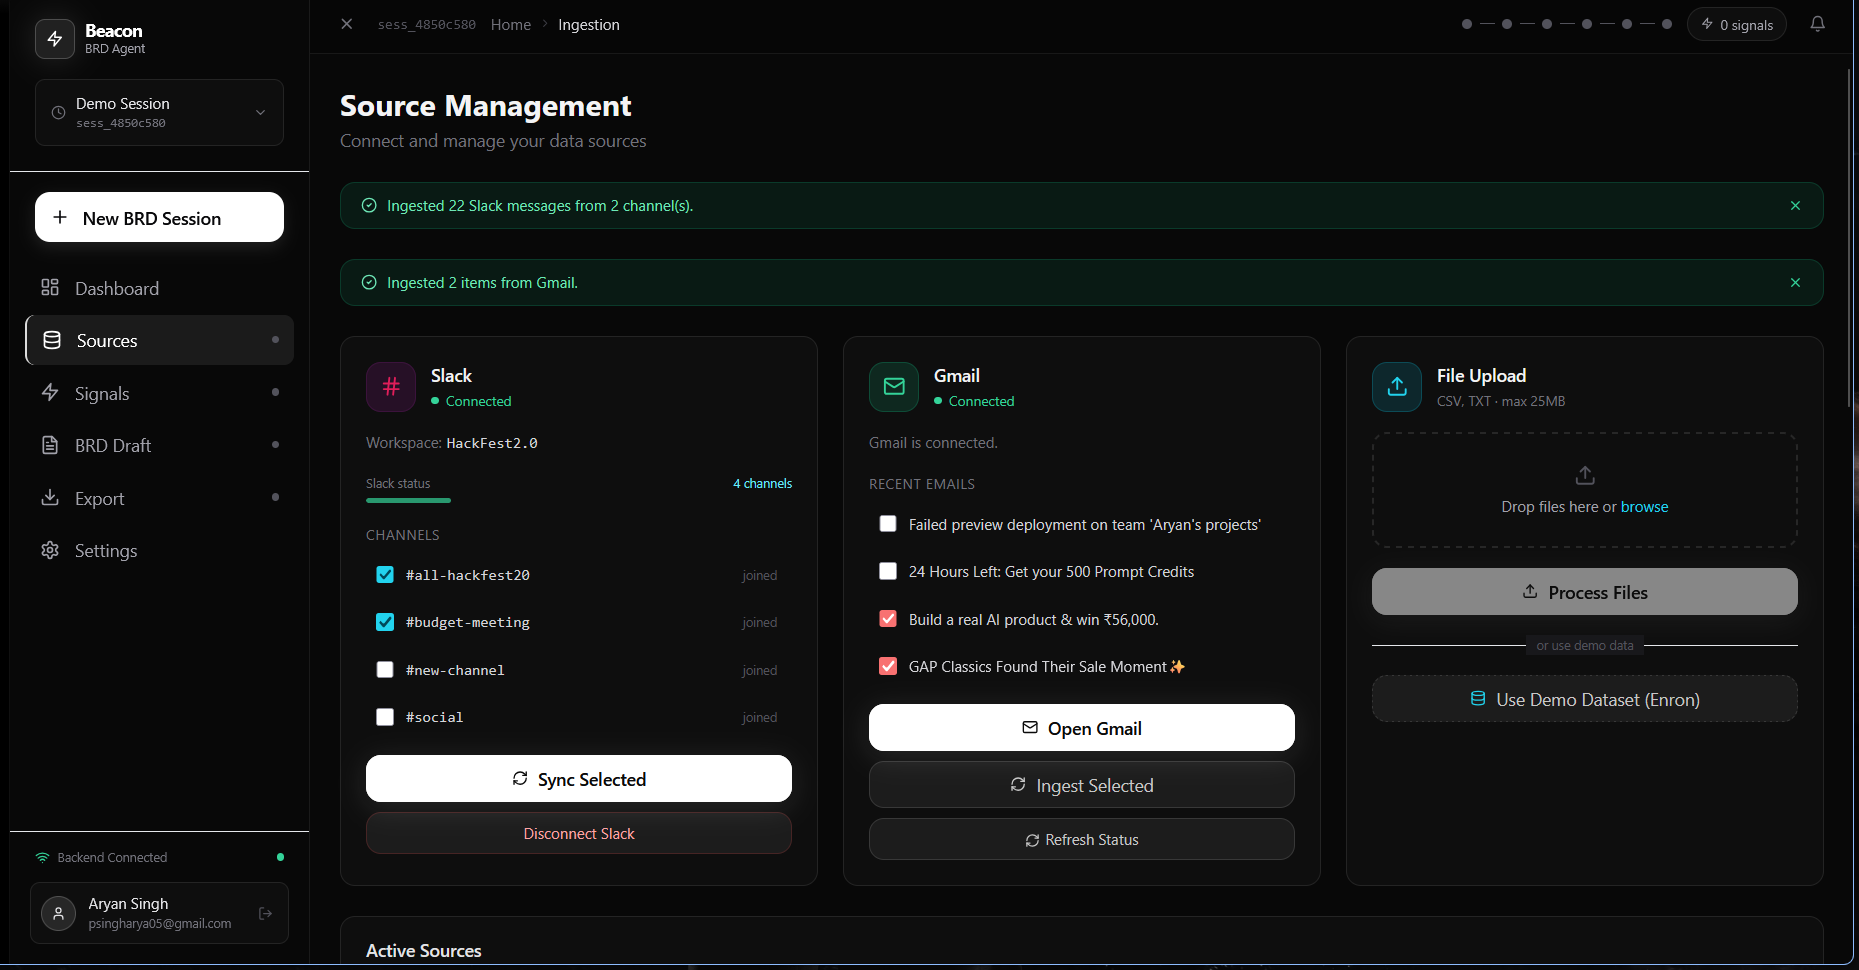Open Settings in the sidebar
Image resolution: width=1859 pixels, height=970 pixels.
pyautogui.click(x=159, y=550)
